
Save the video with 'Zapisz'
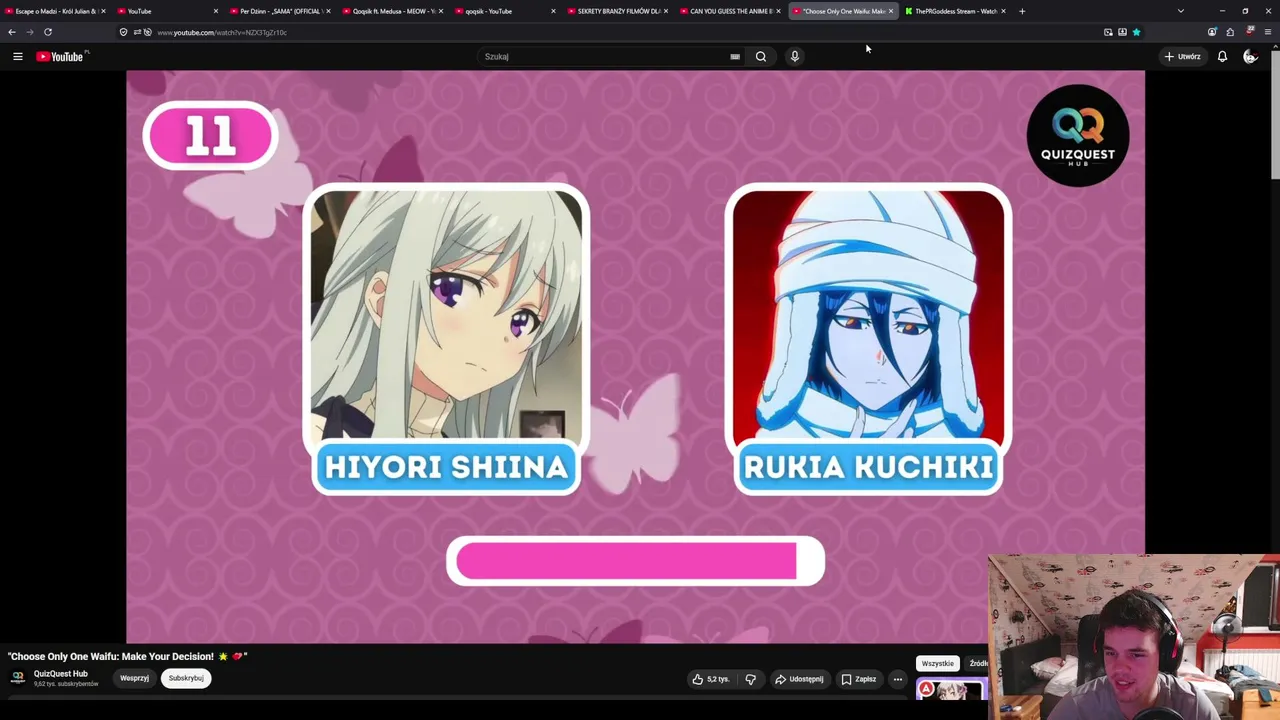(x=859, y=679)
